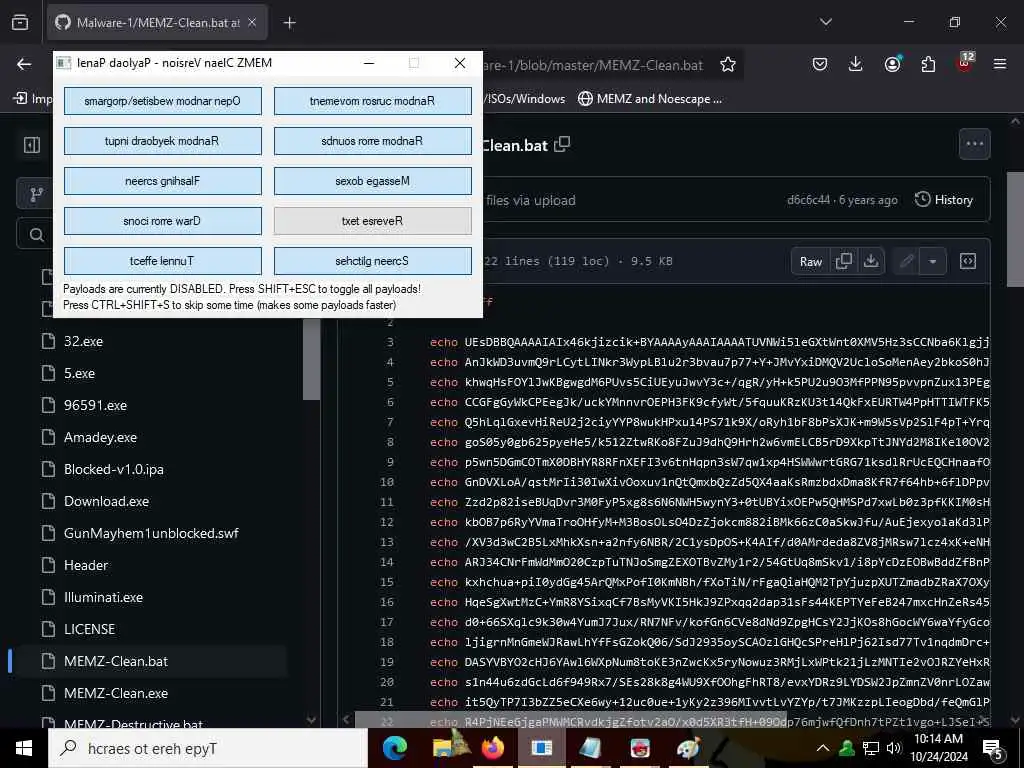This screenshot has width=1024, height=768.
Task: Toggle the 'Random keyboard input' payload button
Action: [x=163, y=141]
